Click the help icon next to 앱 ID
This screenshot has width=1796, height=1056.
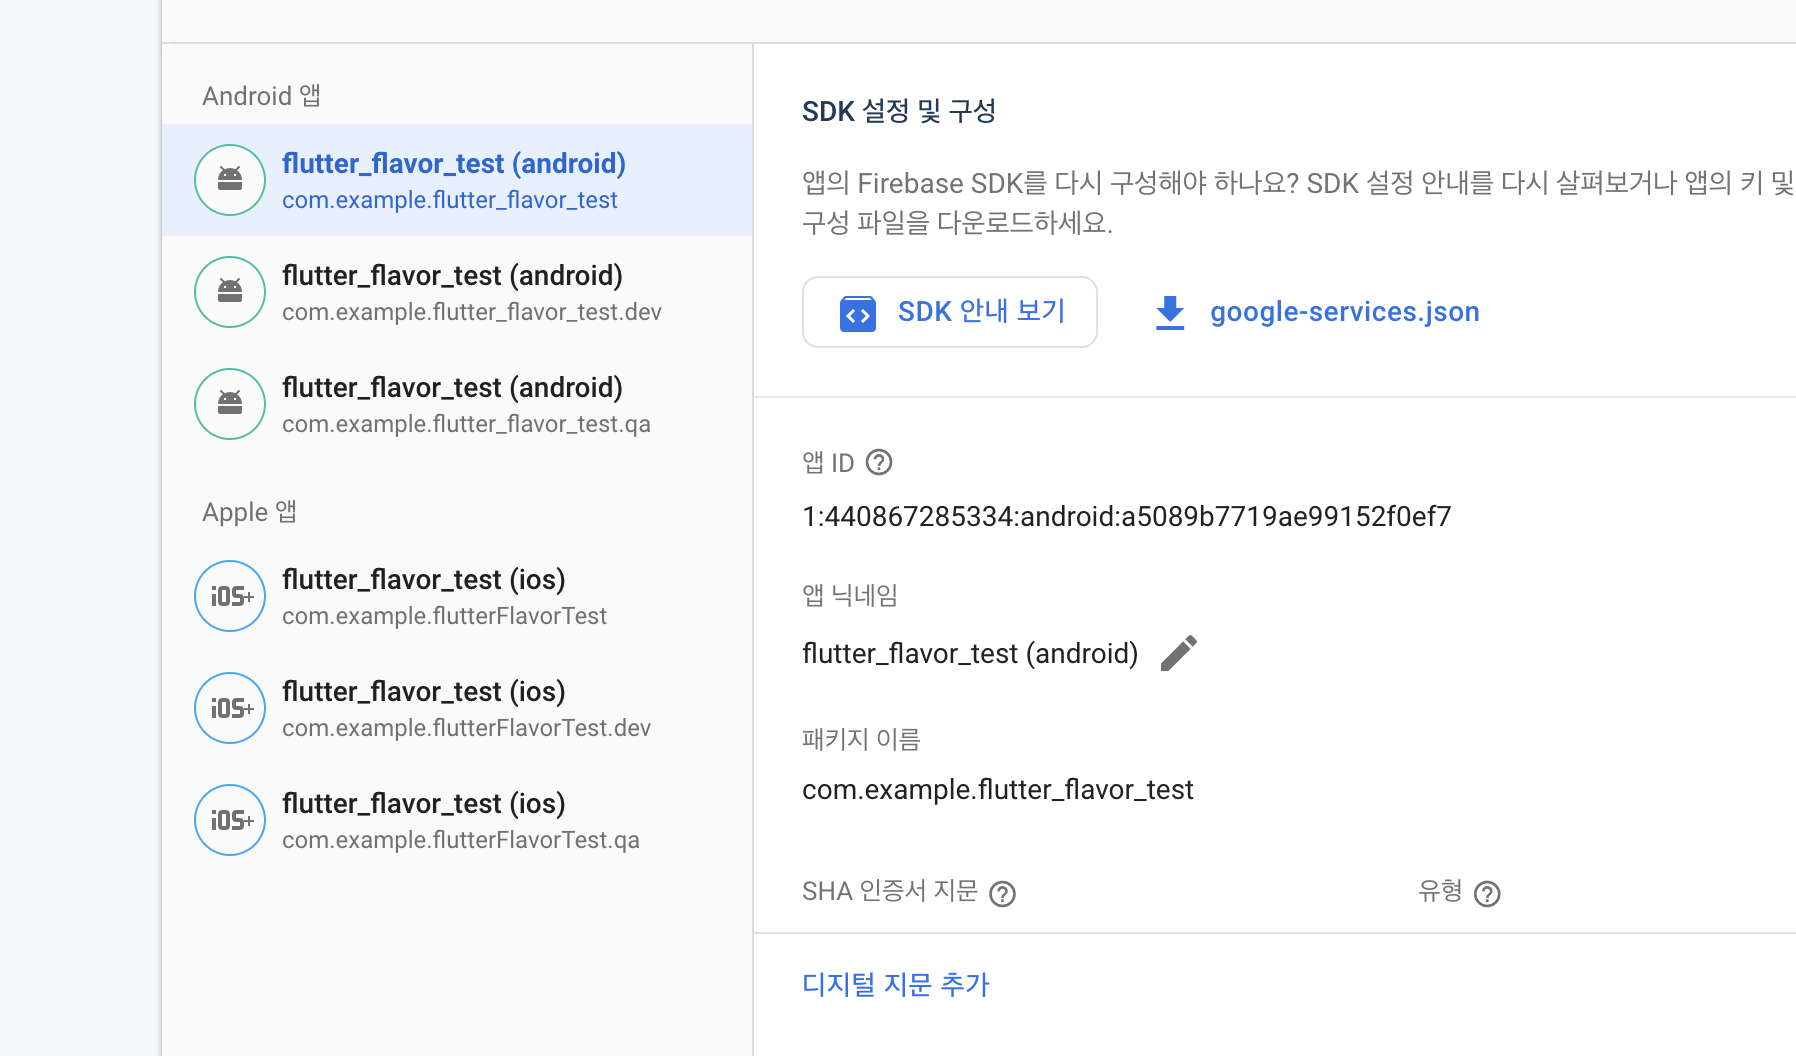(x=879, y=462)
